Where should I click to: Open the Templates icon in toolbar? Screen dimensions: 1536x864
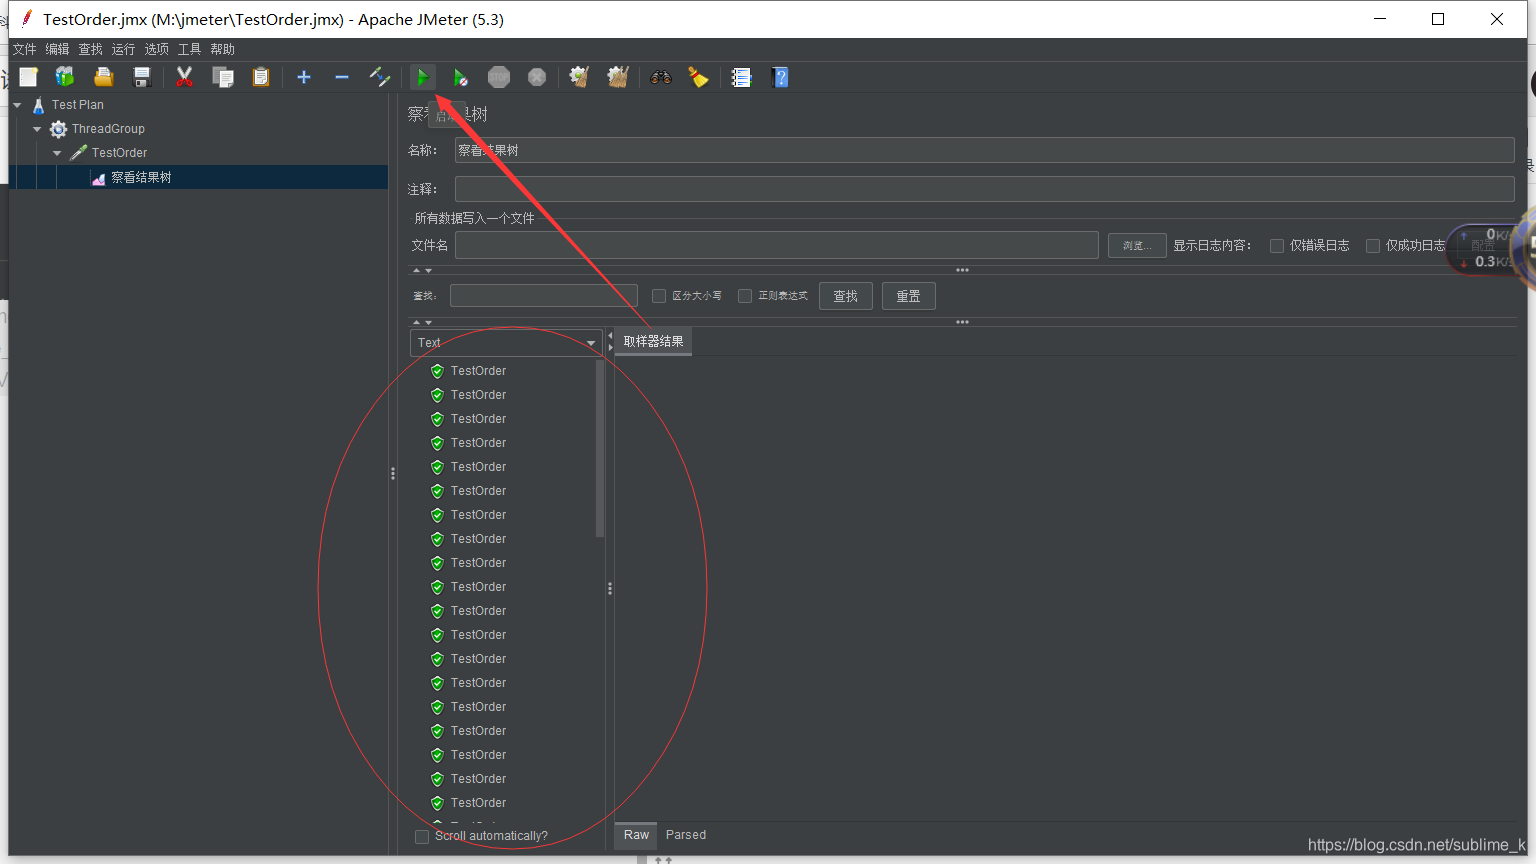(x=65, y=77)
